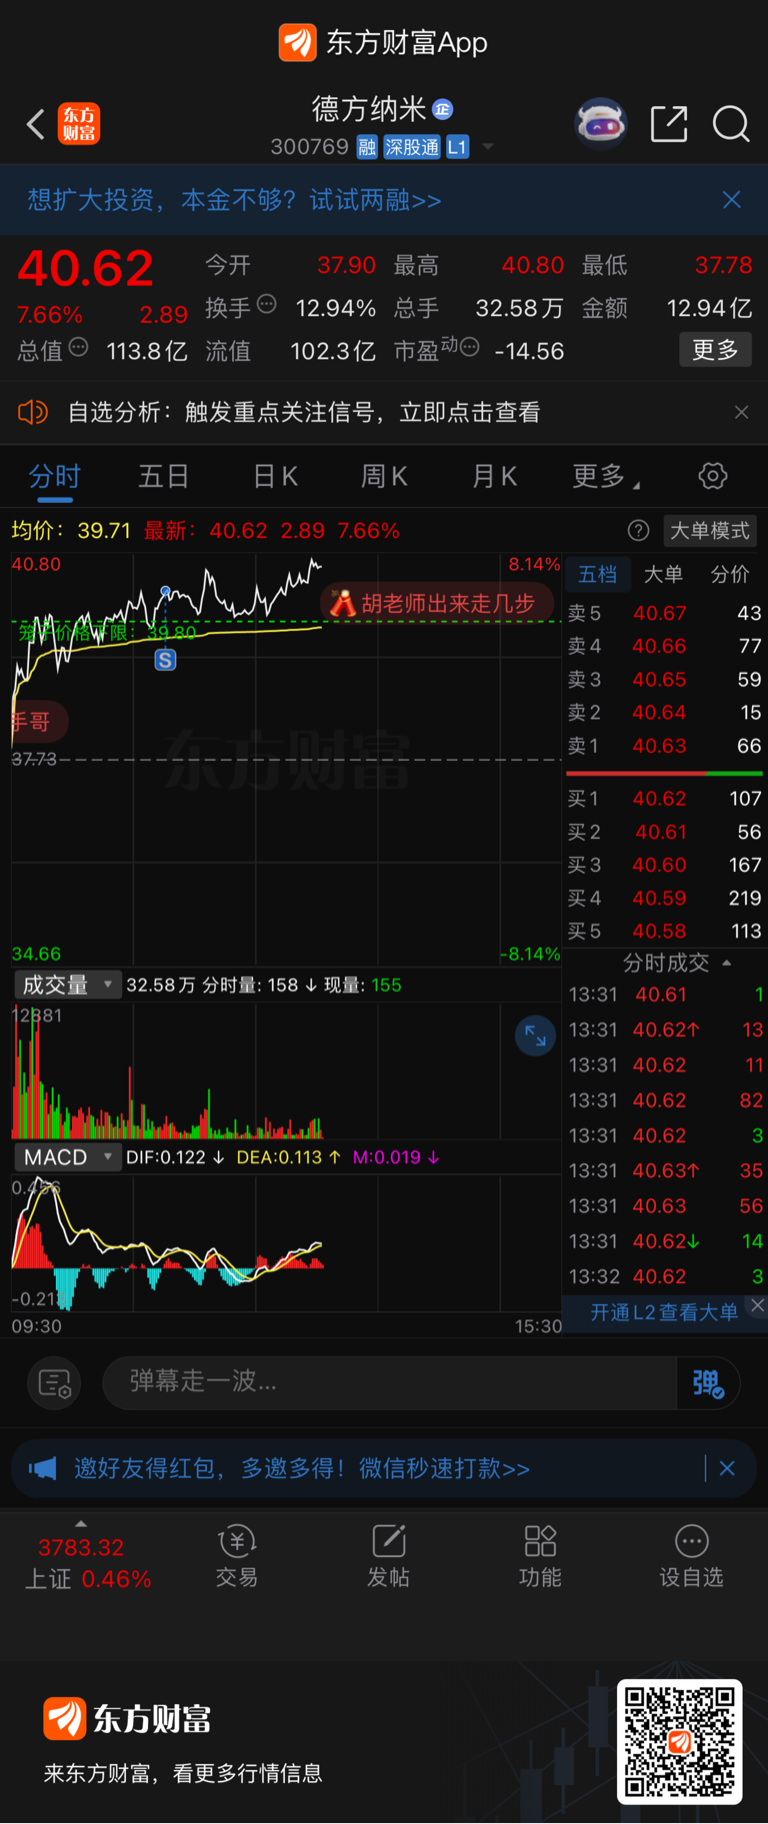Open chart settings gear
This screenshot has height=1824, width=768.
(x=713, y=476)
